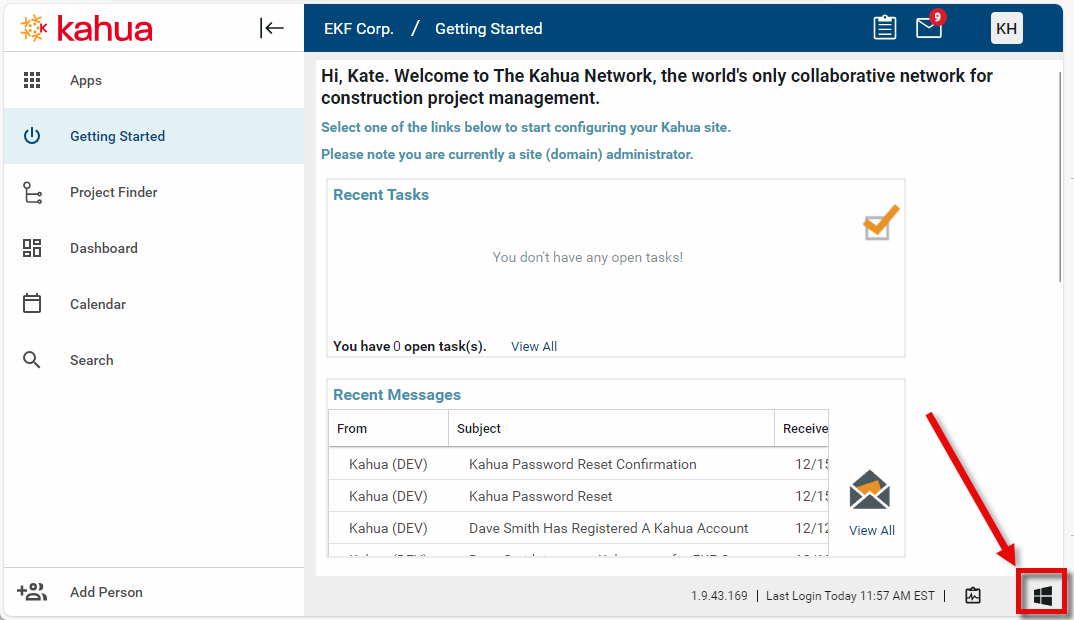Viewport: 1074px width, 620px height.
Task: Collapse the left navigation sidebar
Action: coord(271,28)
